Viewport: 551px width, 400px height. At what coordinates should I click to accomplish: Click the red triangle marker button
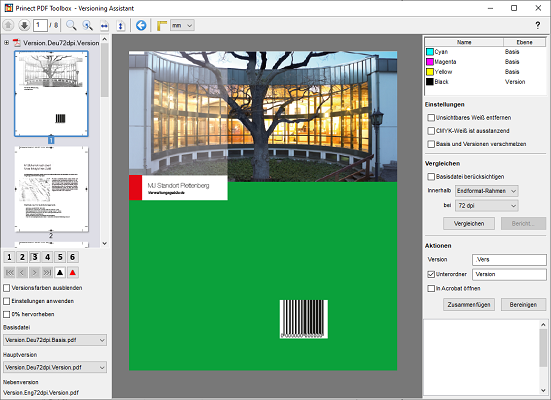tap(73, 272)
